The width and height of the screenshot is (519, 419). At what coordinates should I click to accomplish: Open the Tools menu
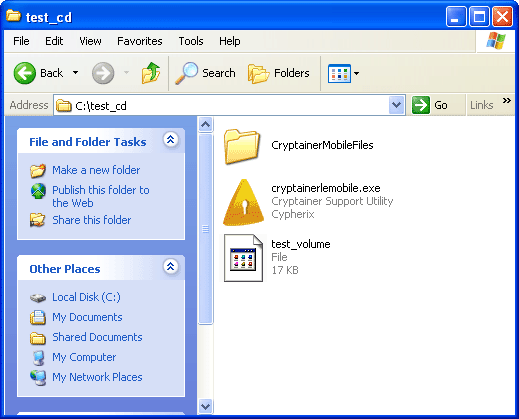[x=191, y=41]
